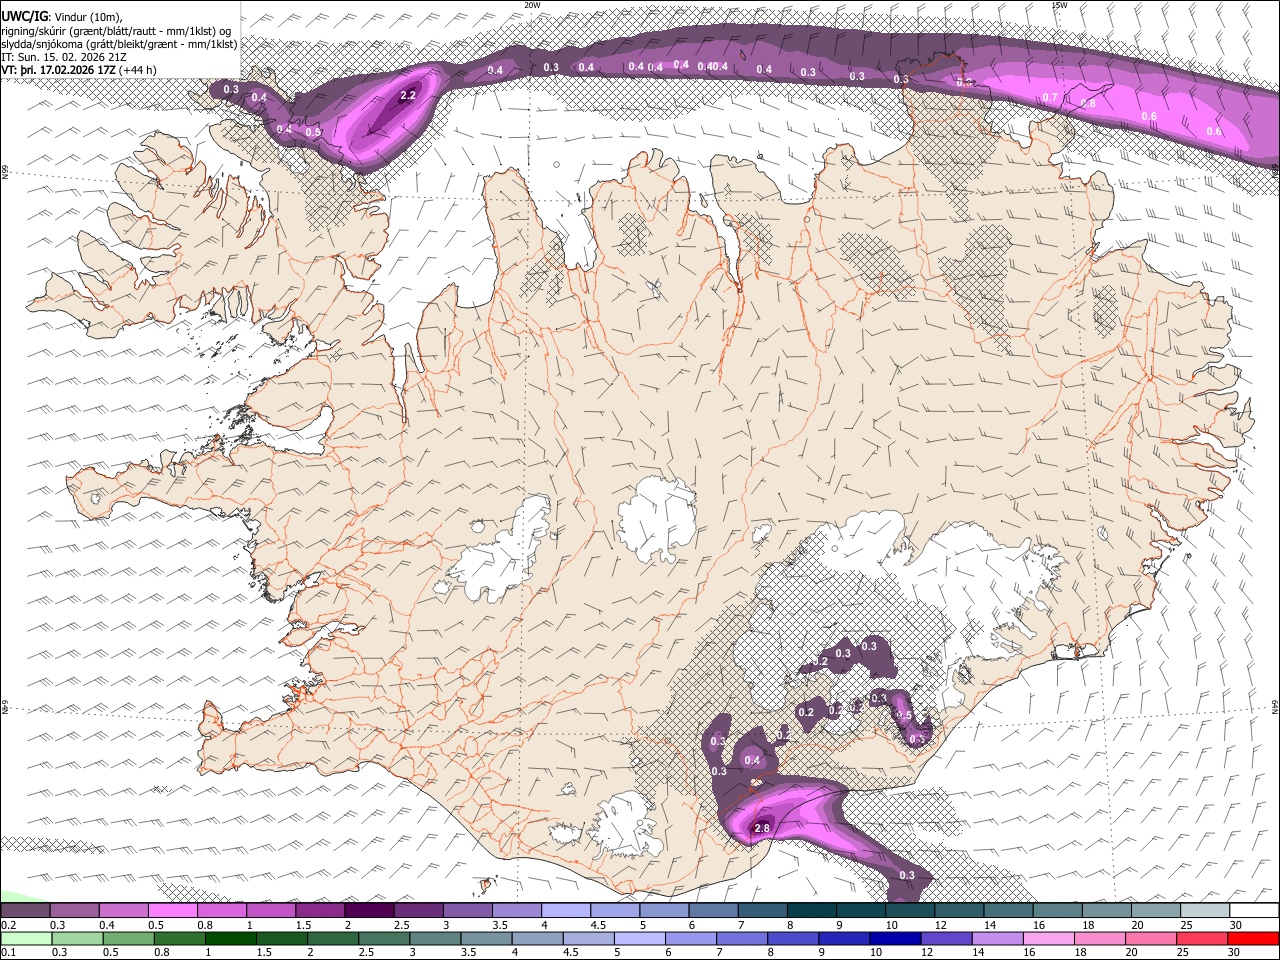Click the bright pink 0.5–0.8 snow legend swatch
Image resolution: width=1280 pixels, height=960 pixels.
coord(172,910)
